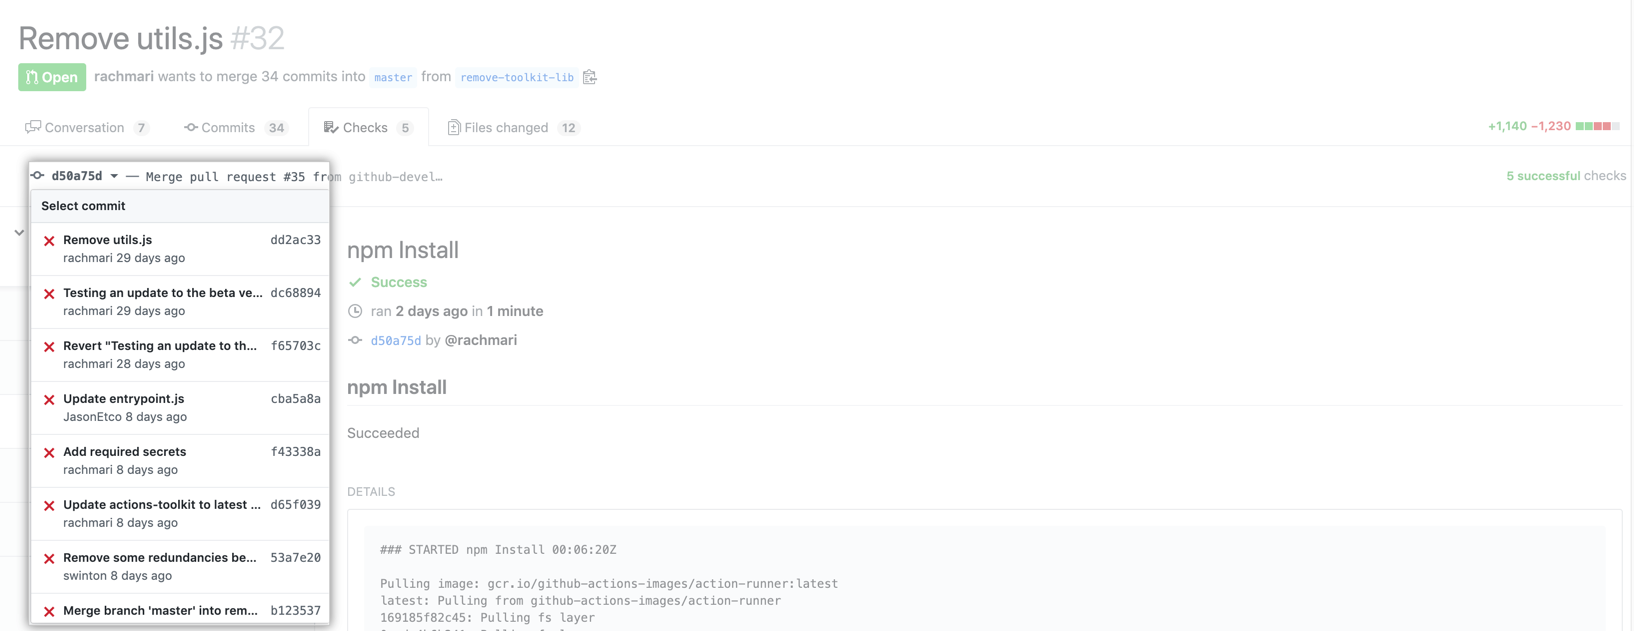Click the diffstat colored bar
Screen dimensions: 1634x631
[x=1597, y=126]
